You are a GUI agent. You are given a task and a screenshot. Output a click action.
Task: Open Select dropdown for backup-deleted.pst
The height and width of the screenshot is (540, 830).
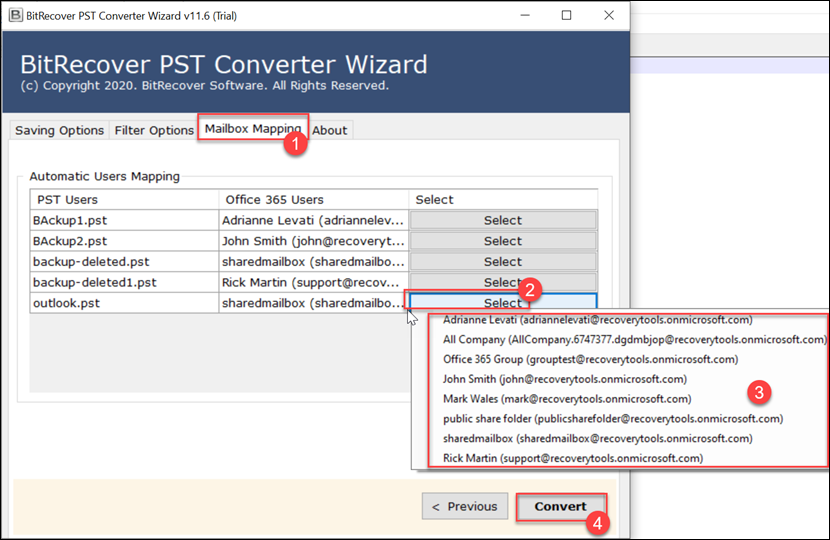tap(502, 261)
